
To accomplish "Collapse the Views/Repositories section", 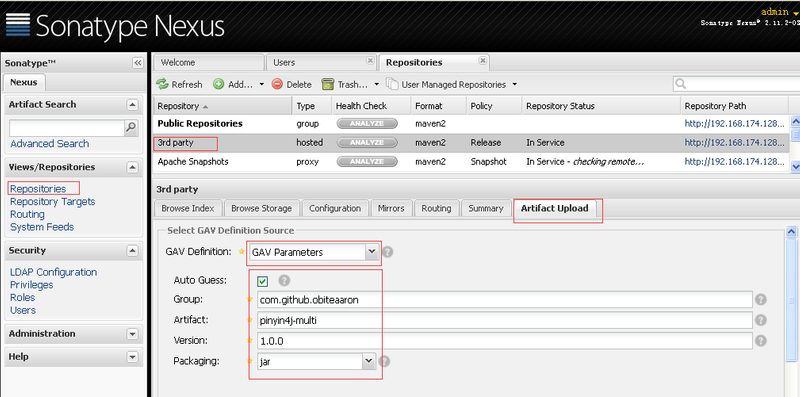I will click(x=132, y=167).
